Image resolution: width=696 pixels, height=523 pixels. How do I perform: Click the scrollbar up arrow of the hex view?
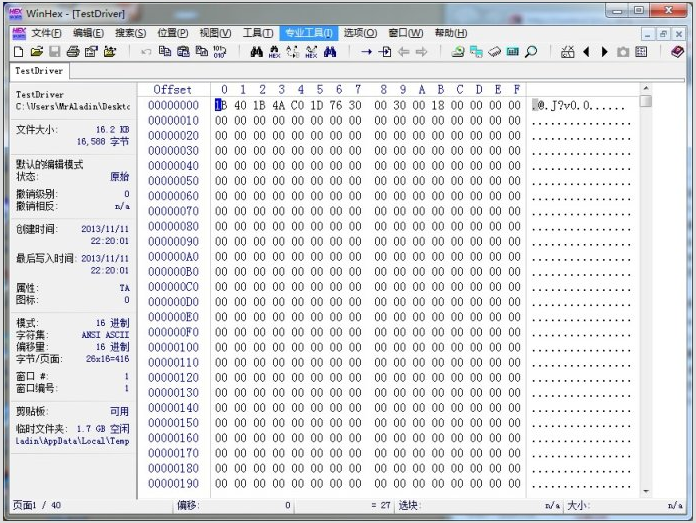[646, 88]
